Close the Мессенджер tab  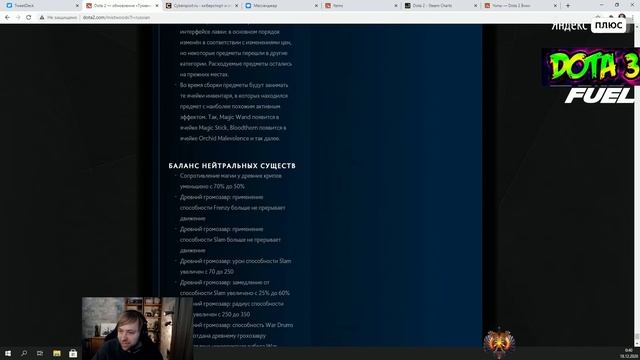point(316,6)
